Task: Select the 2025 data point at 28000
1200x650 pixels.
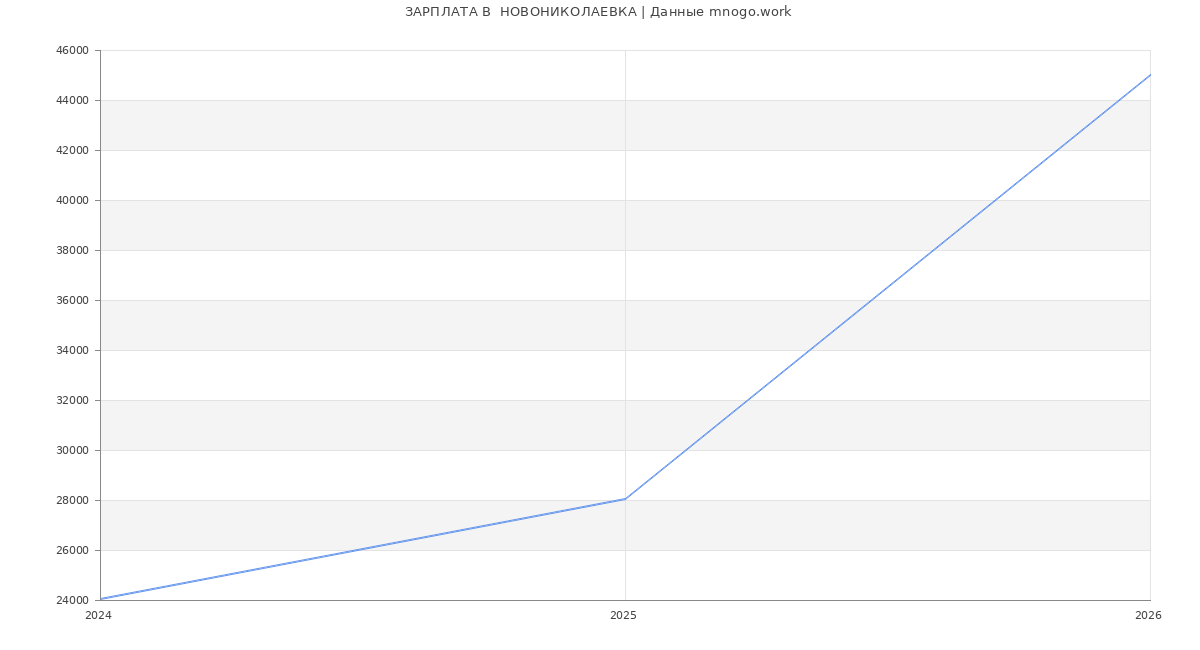Action: point(625,499)
